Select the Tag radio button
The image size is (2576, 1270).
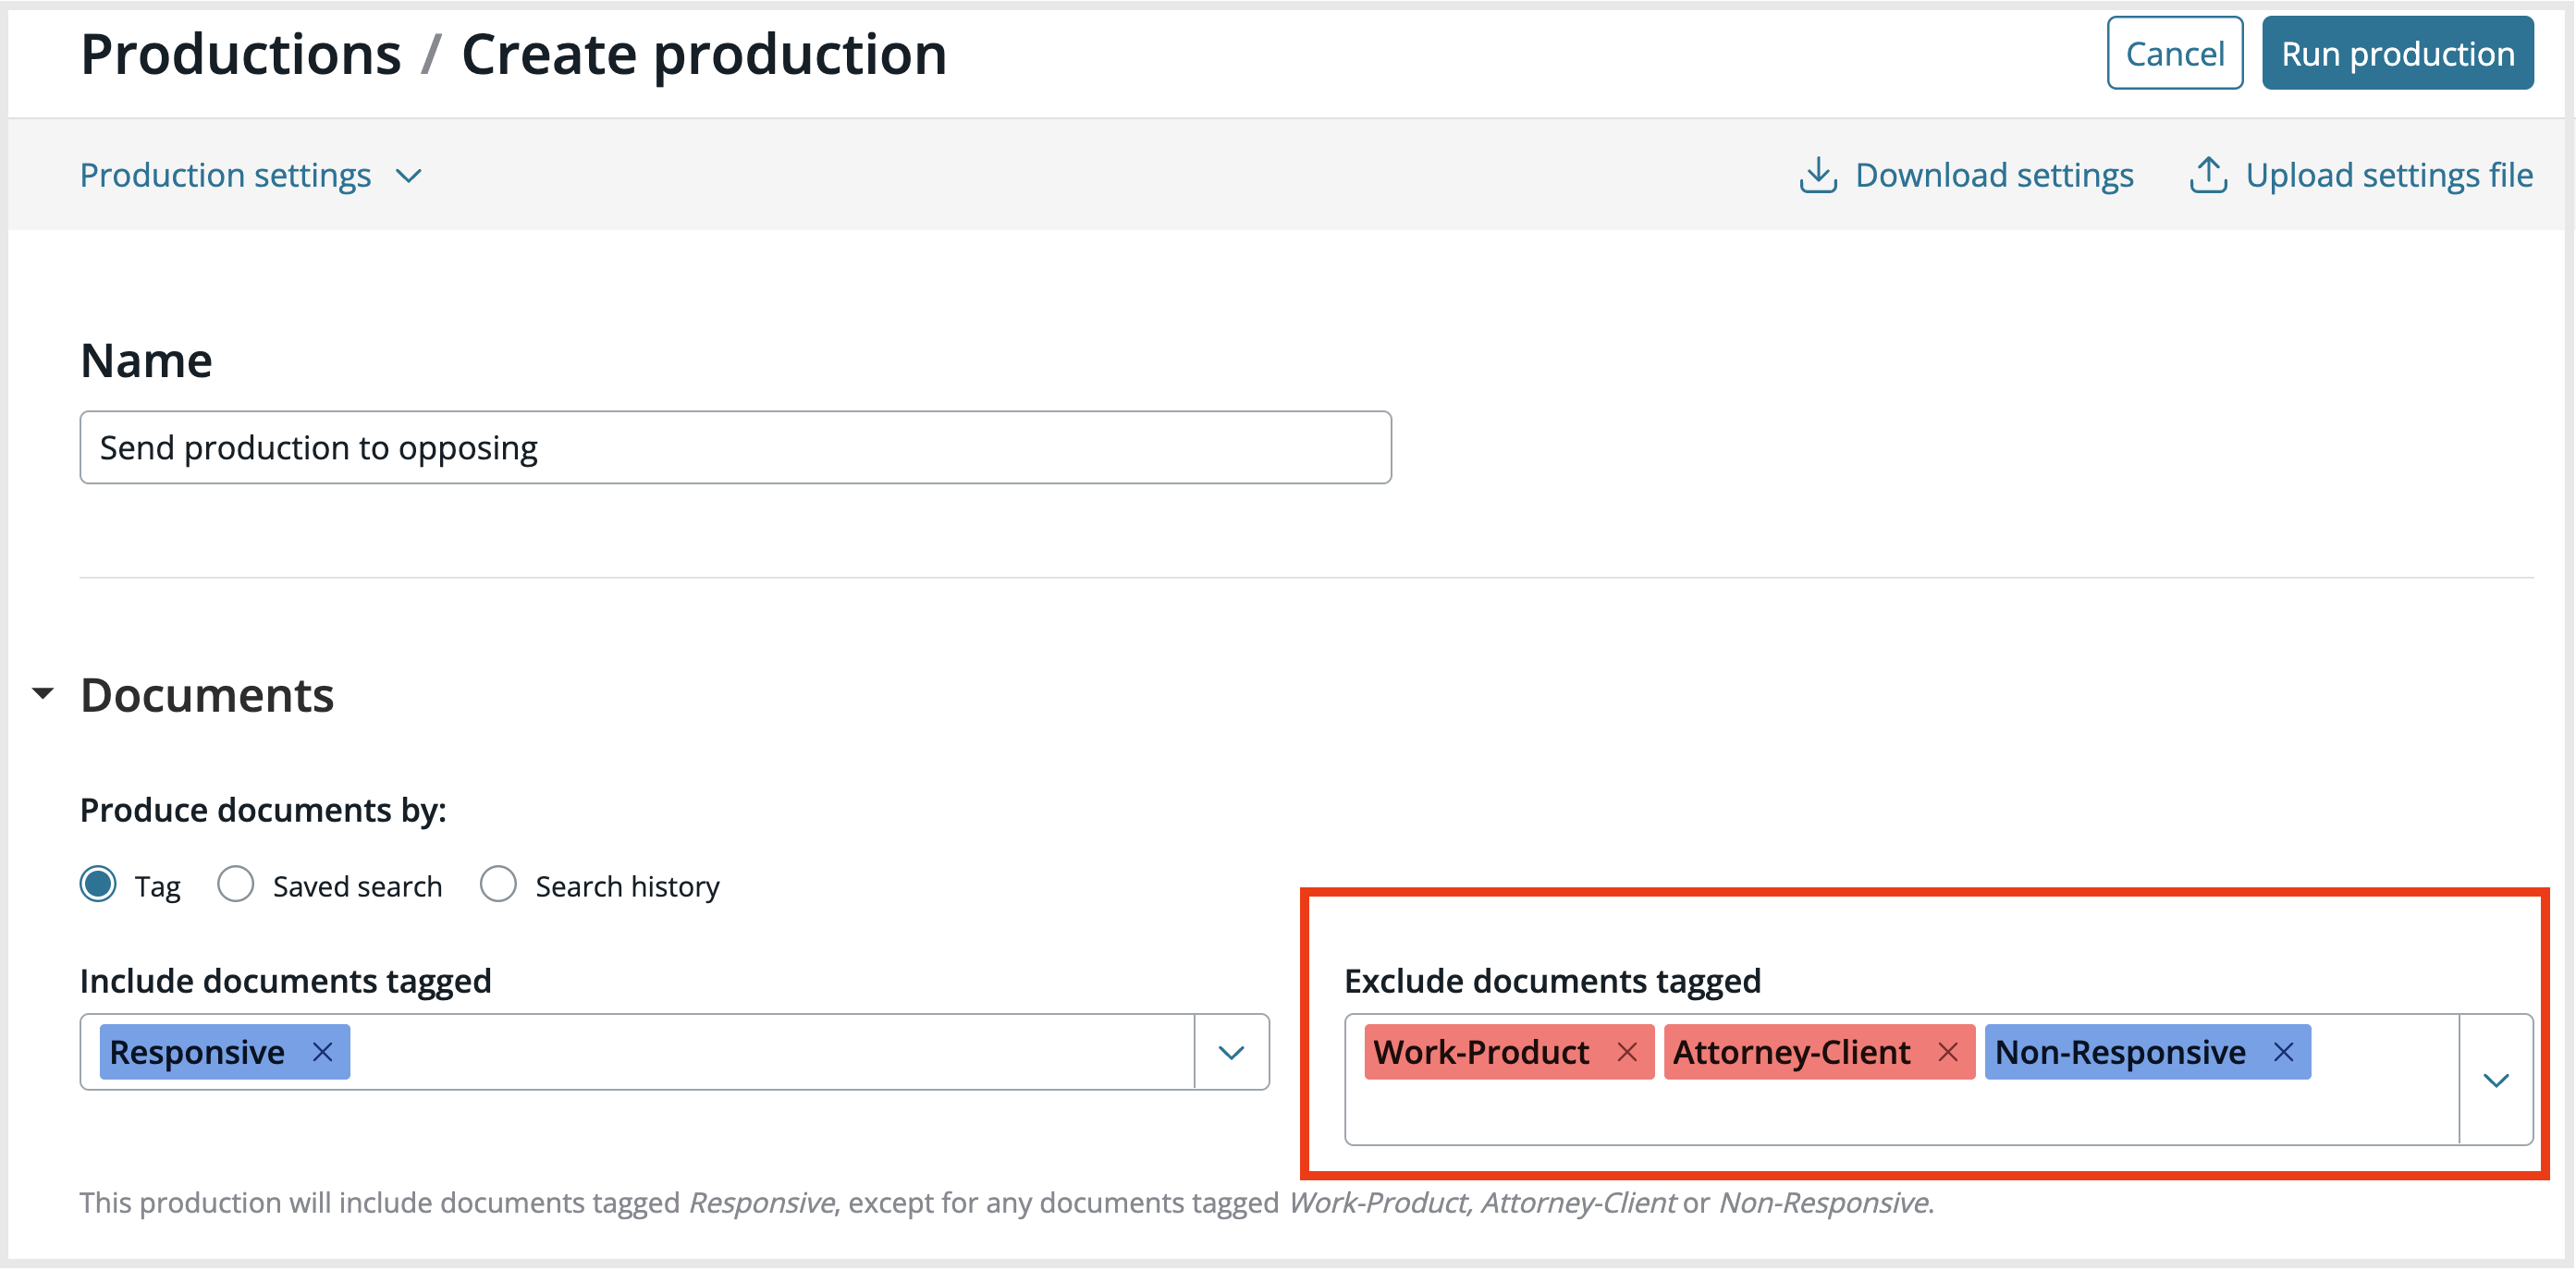coord(98,884)
